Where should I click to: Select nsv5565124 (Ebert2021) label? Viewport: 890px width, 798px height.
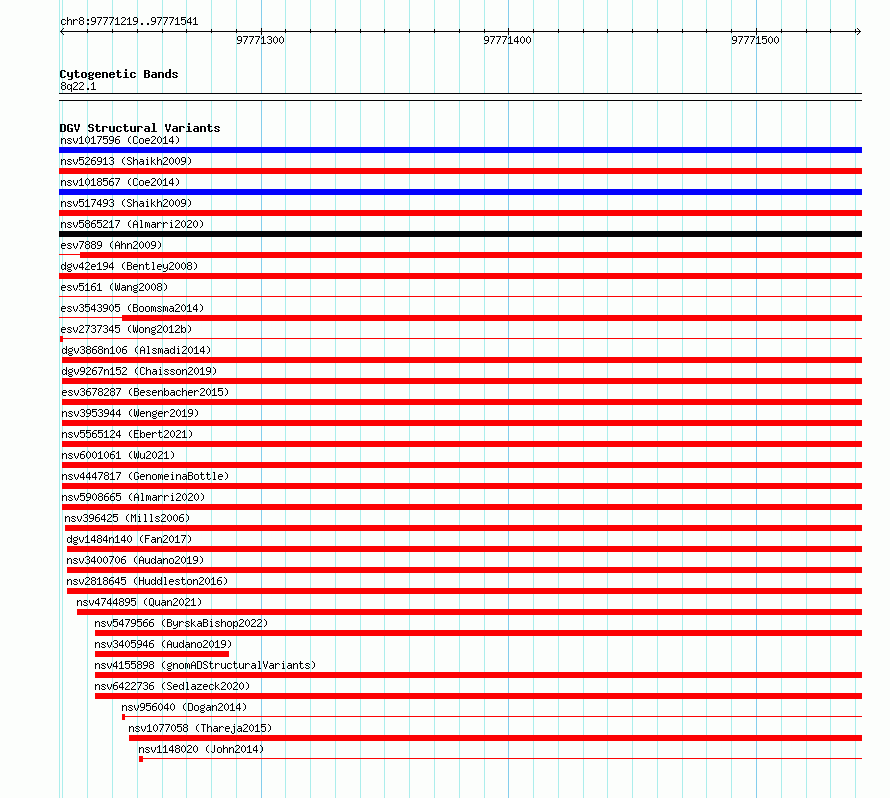pos(127,434)
